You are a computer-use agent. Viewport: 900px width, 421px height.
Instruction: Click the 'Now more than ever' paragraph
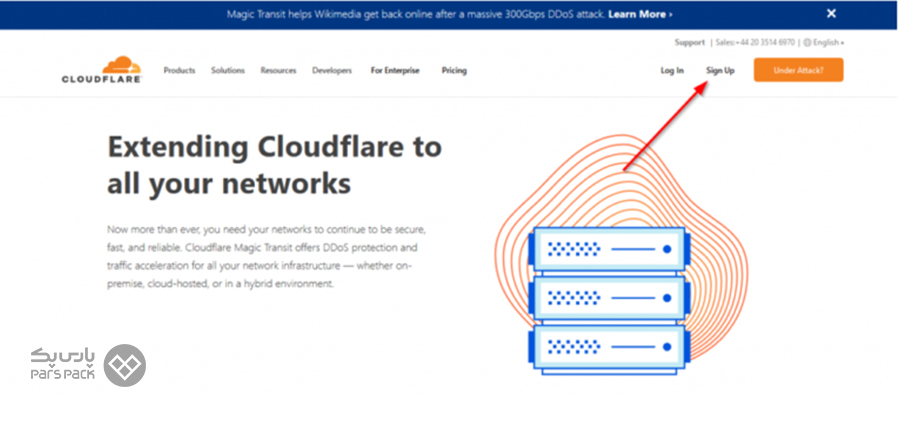tap(266, 257)
